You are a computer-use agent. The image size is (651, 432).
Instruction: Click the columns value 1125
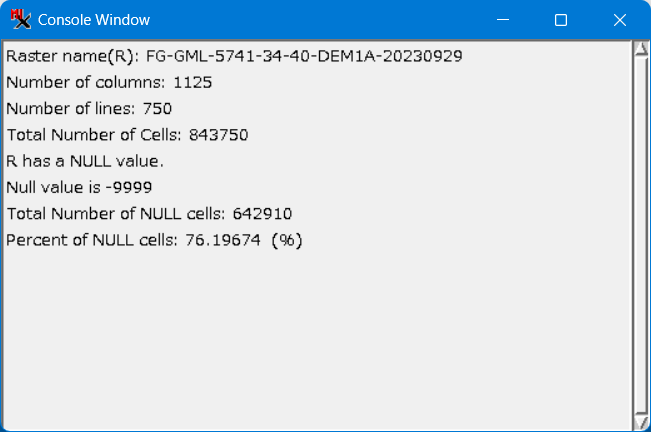[x=192, y=82]
